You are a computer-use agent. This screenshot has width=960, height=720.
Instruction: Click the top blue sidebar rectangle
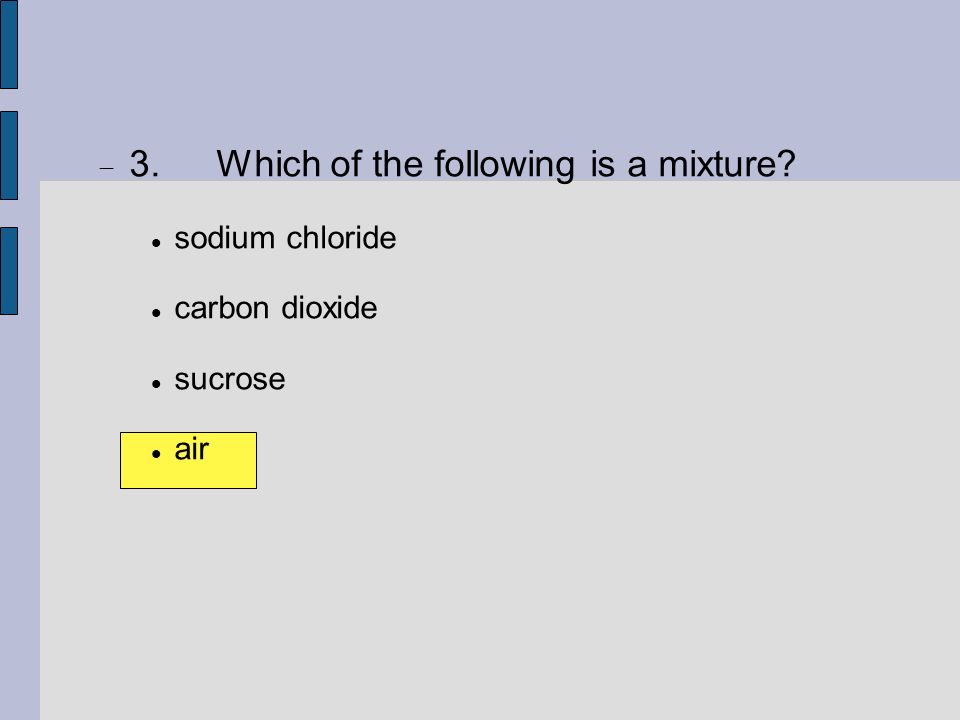pyautogui.click(x=9, y=44)
